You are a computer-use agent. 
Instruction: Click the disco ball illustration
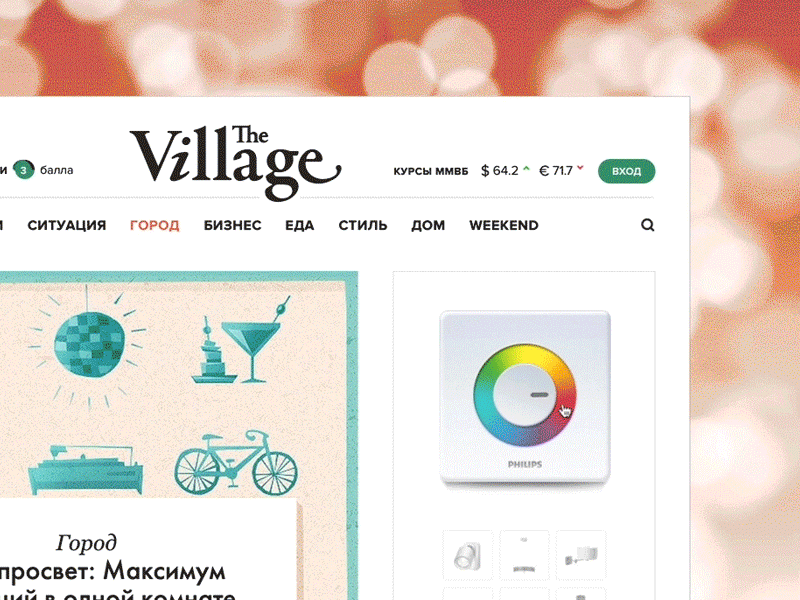89,345
